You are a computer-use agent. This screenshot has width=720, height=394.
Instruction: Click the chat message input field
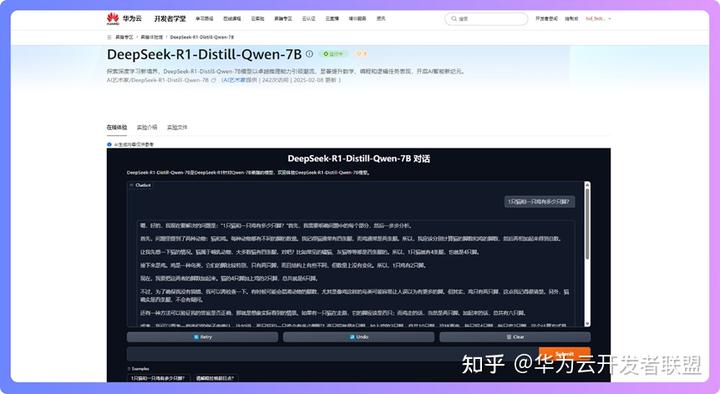(332, 354)
